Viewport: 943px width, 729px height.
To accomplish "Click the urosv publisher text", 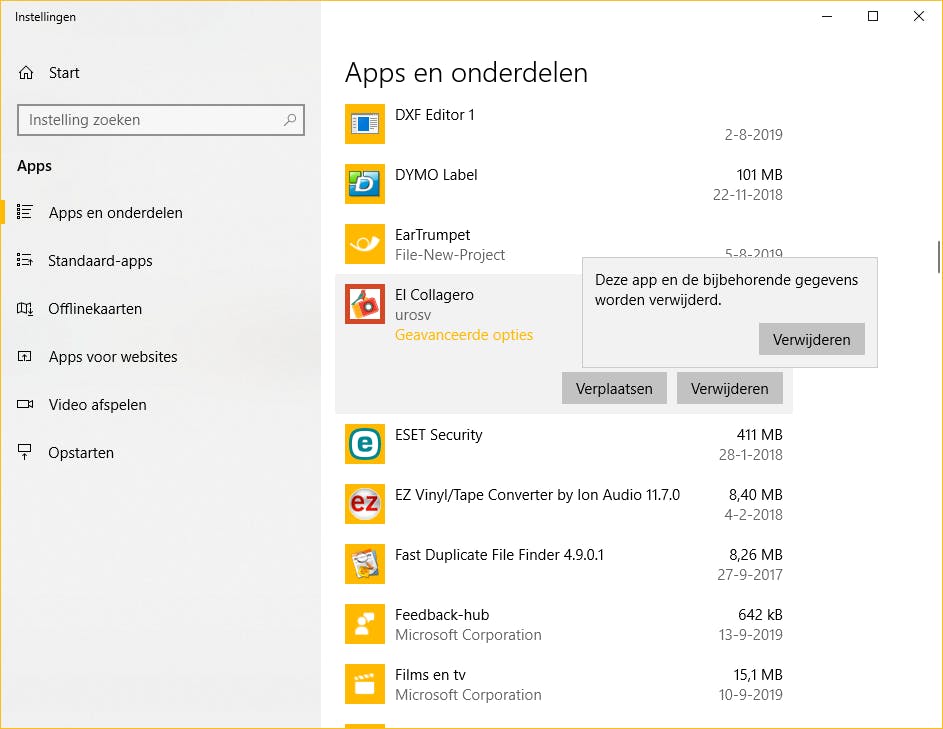I will pos(413,315).
